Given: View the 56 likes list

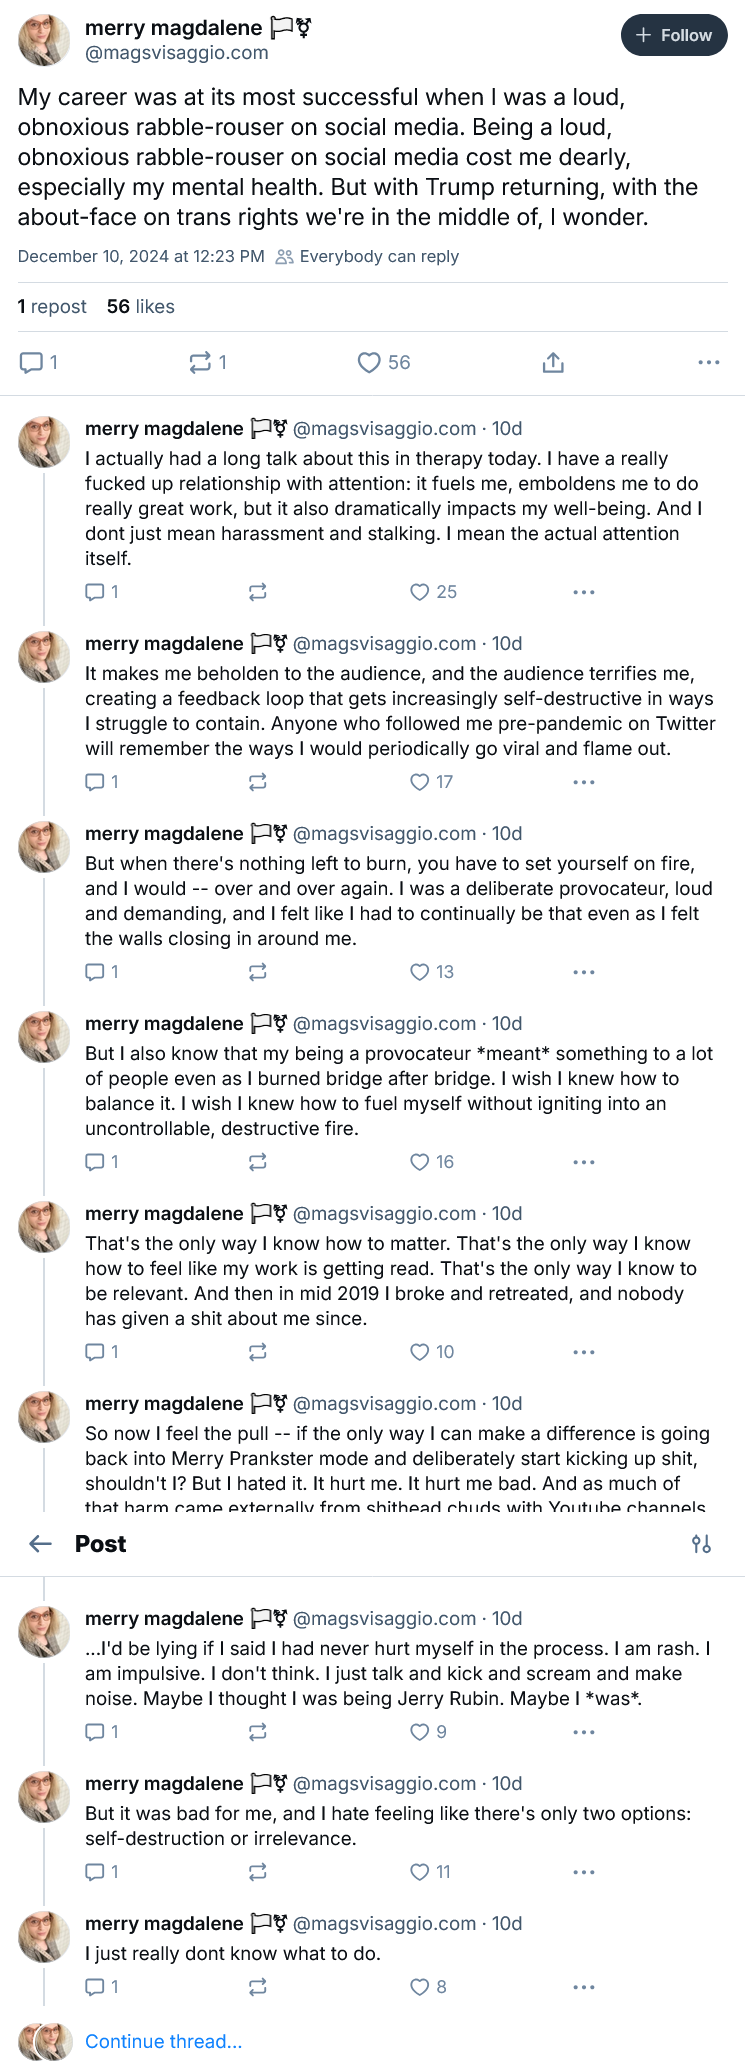Looking at the screenshot, I should pos(141,307).
